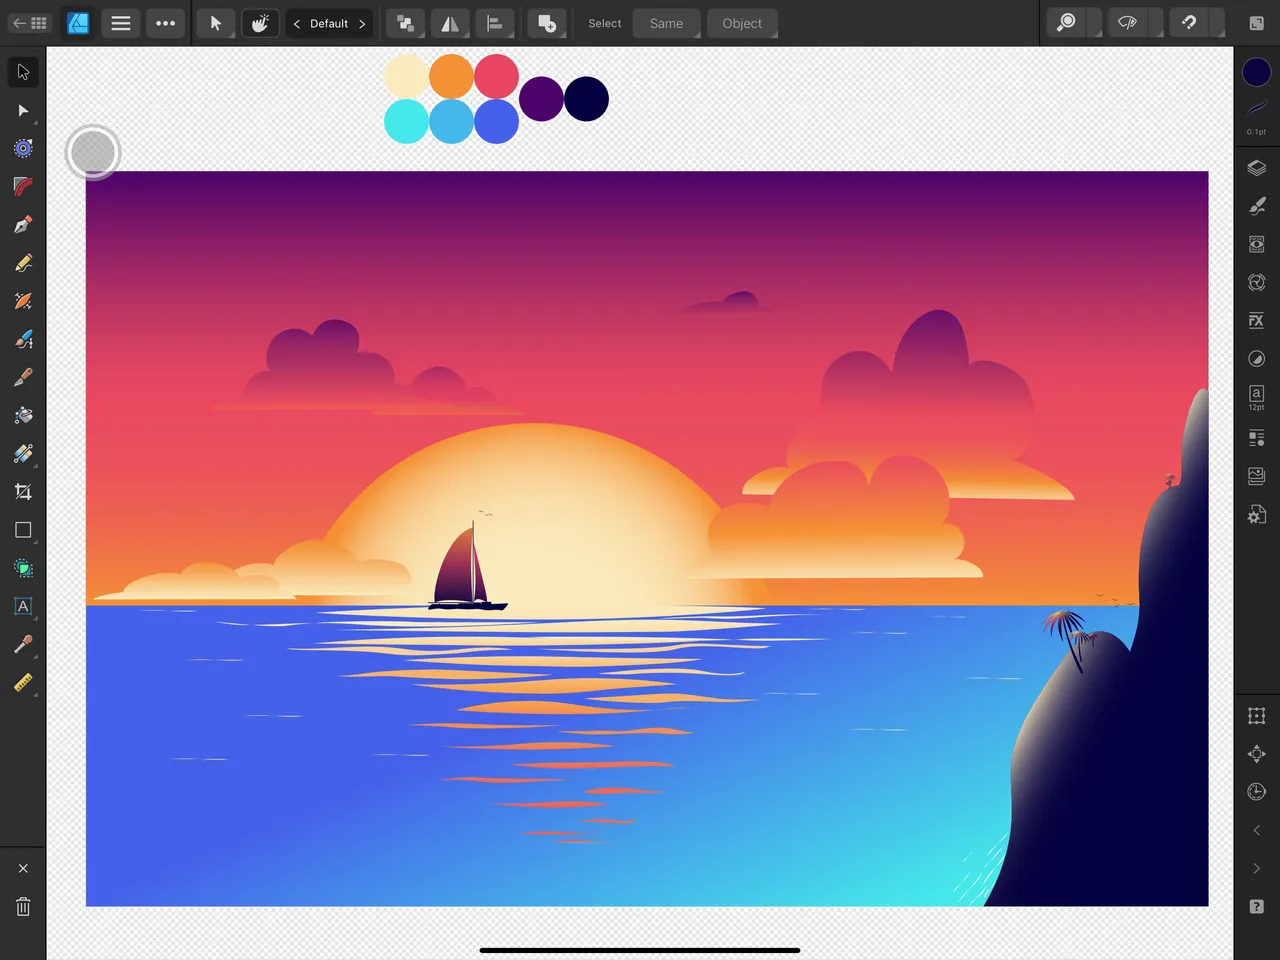Open the document settings gear panel

click(x=1257, y=514)
